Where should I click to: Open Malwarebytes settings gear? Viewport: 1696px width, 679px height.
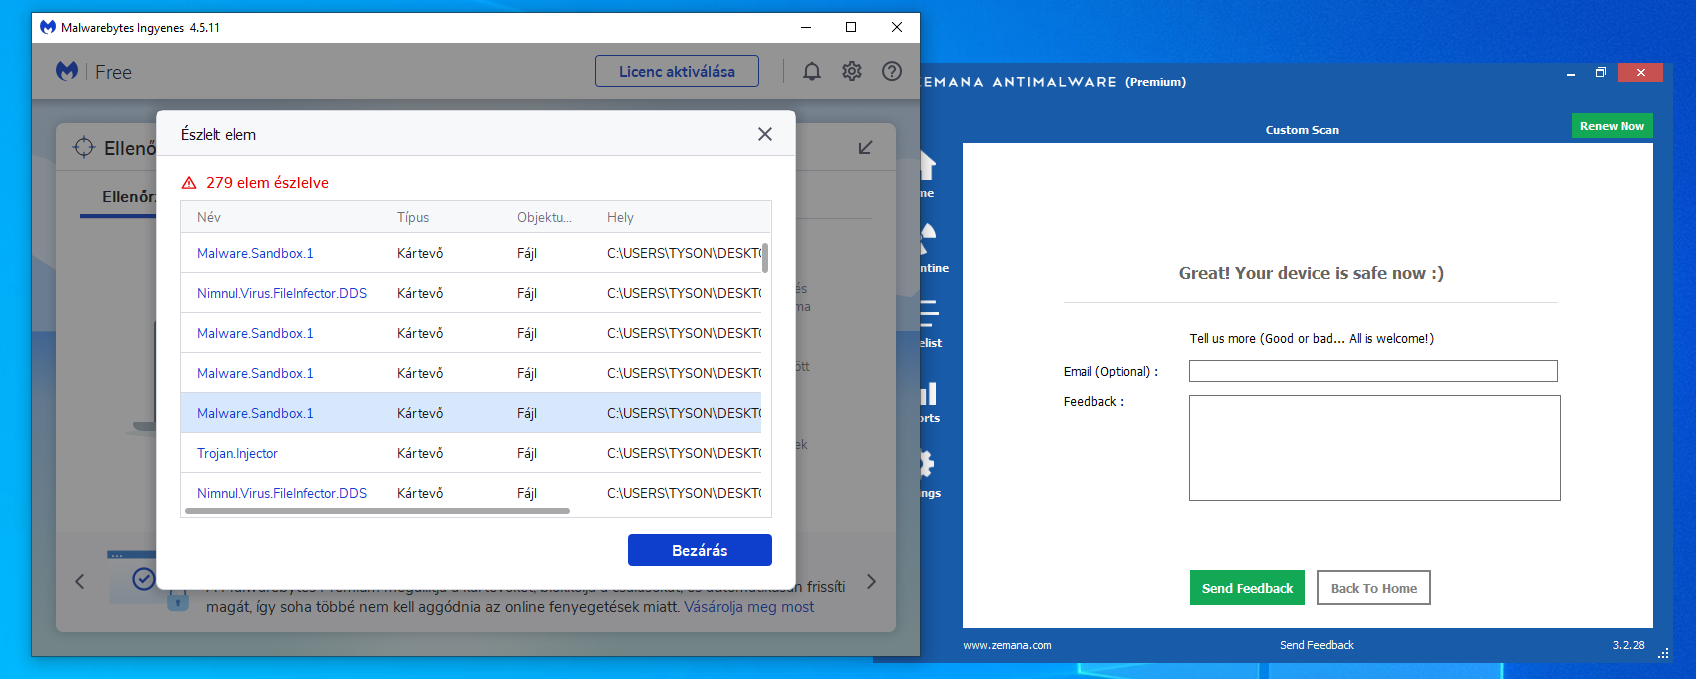(852, 71)
